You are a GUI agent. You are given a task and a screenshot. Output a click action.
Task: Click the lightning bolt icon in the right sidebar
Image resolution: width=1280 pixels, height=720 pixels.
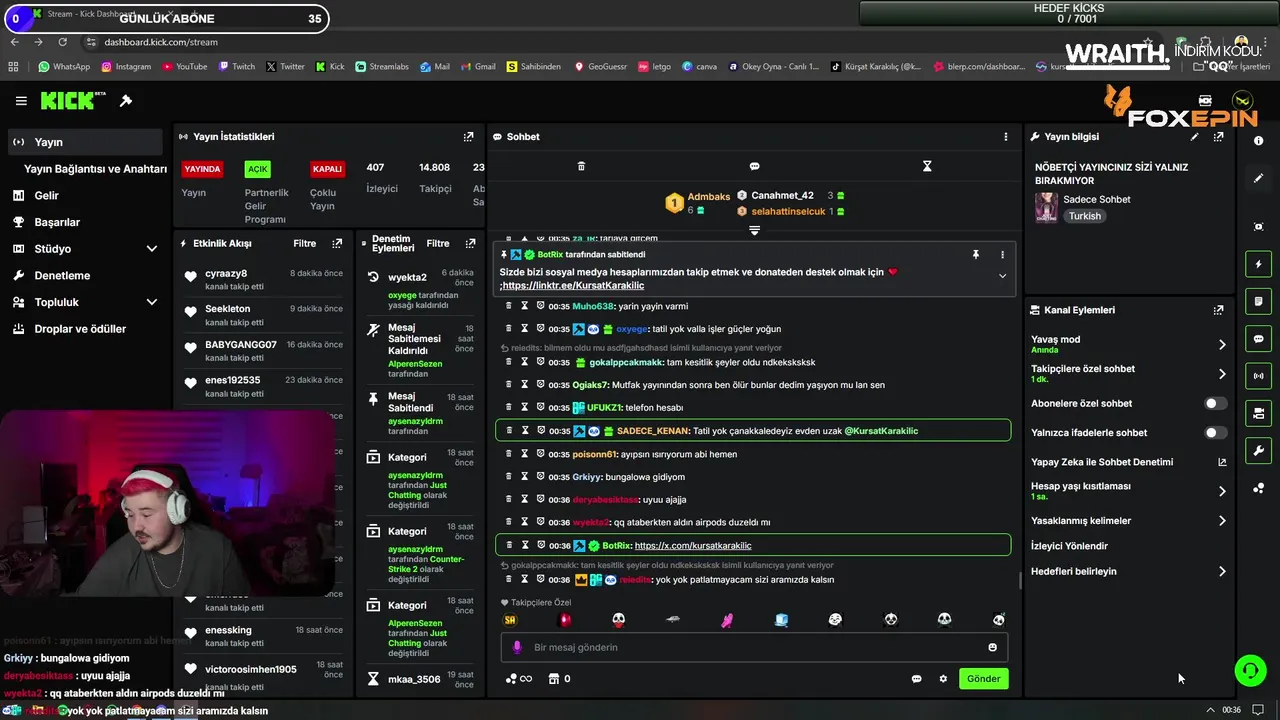point(1258,265)
